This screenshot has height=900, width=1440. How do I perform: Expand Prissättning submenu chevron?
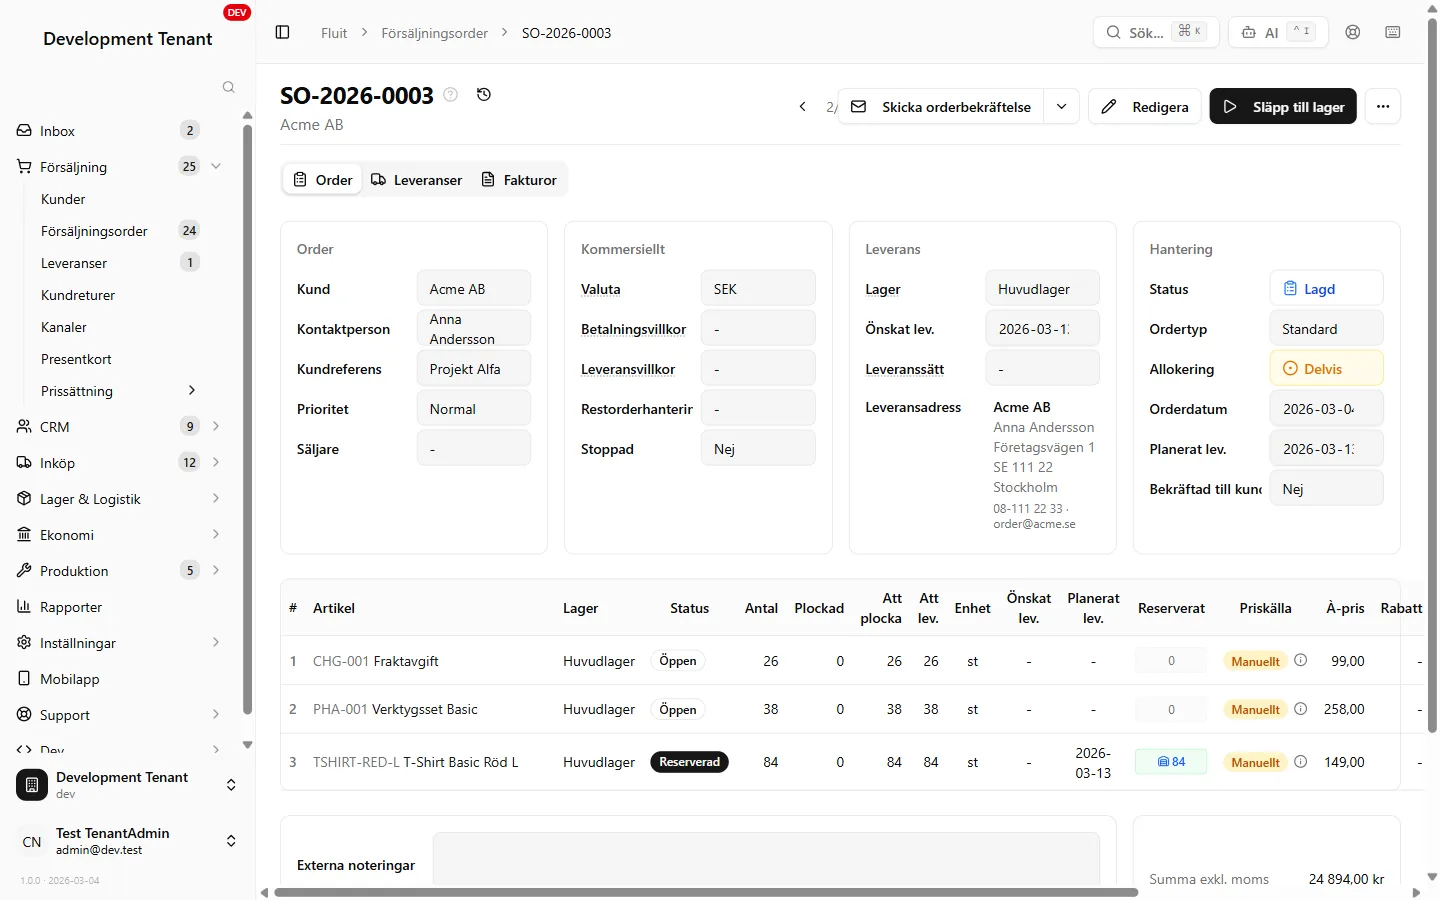click(x=192, y=390)
